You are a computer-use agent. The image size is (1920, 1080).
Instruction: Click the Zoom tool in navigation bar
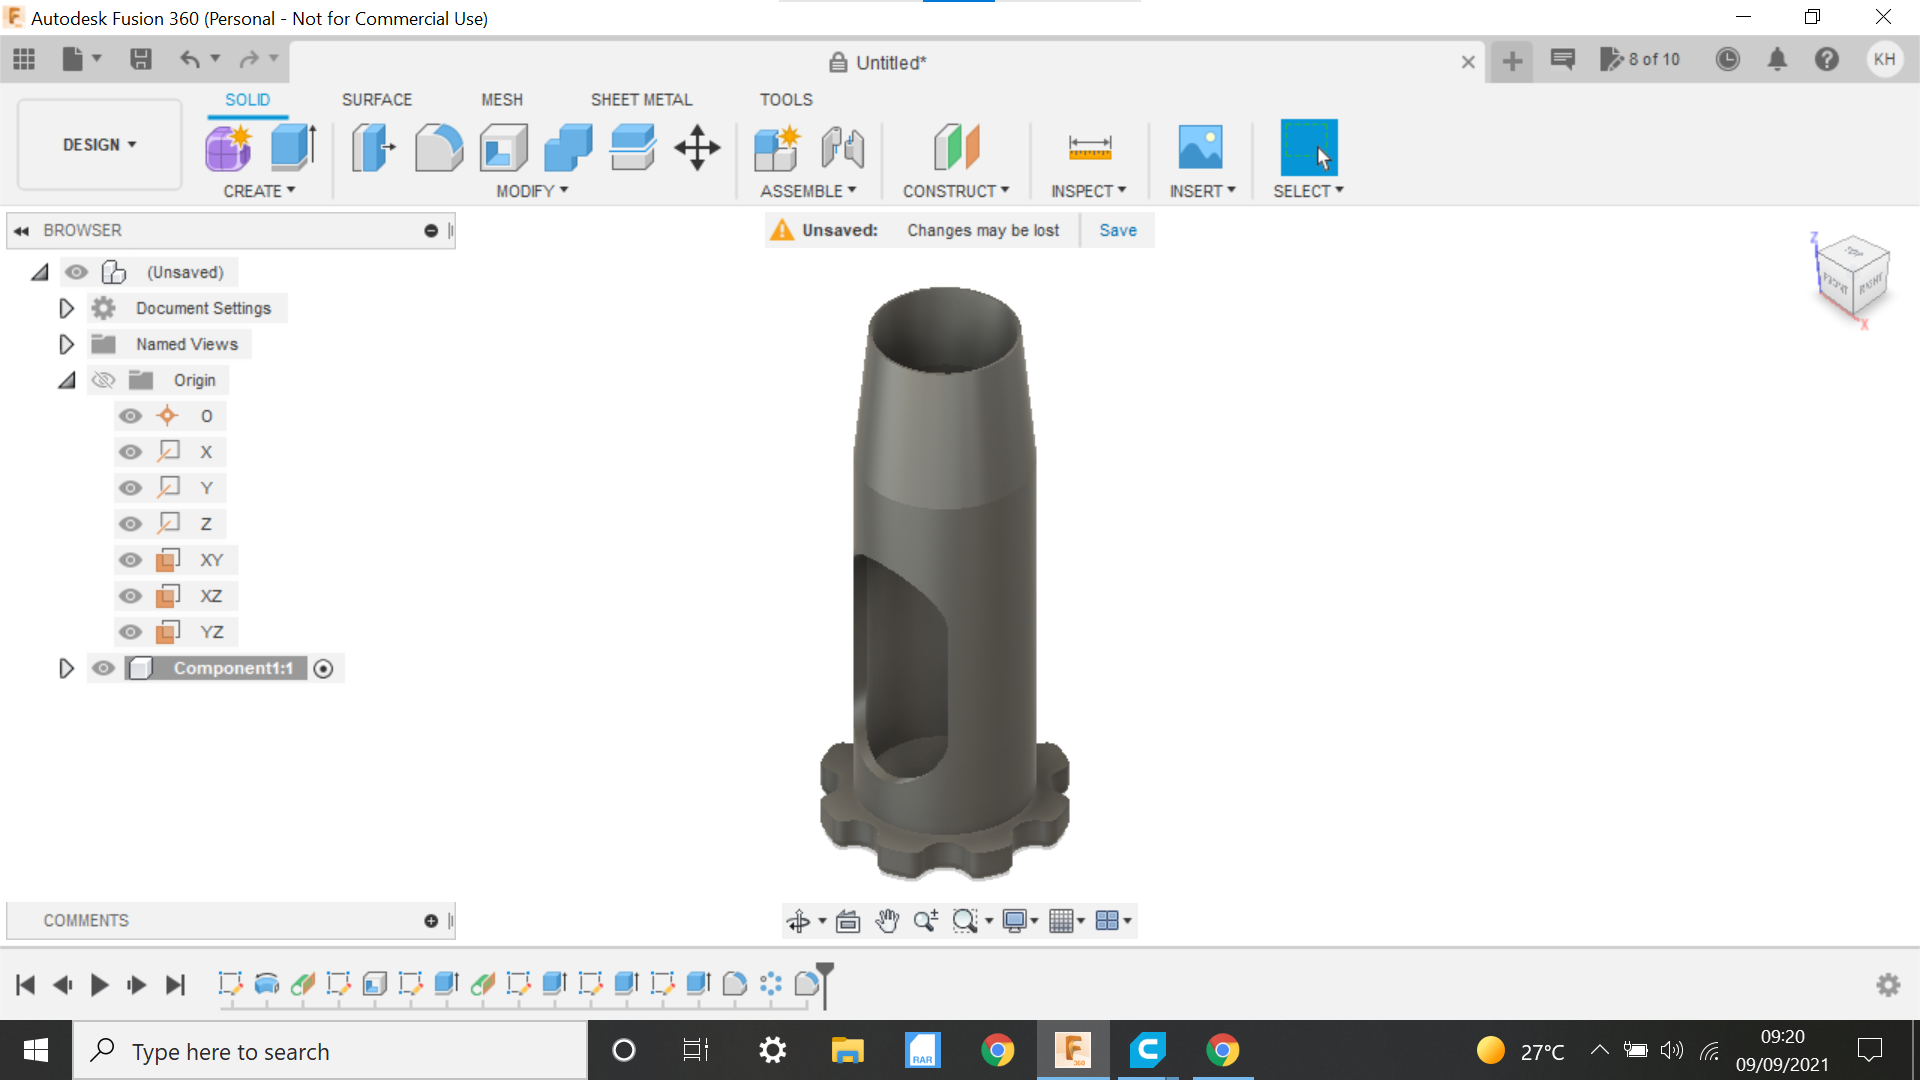pos(925,921)
